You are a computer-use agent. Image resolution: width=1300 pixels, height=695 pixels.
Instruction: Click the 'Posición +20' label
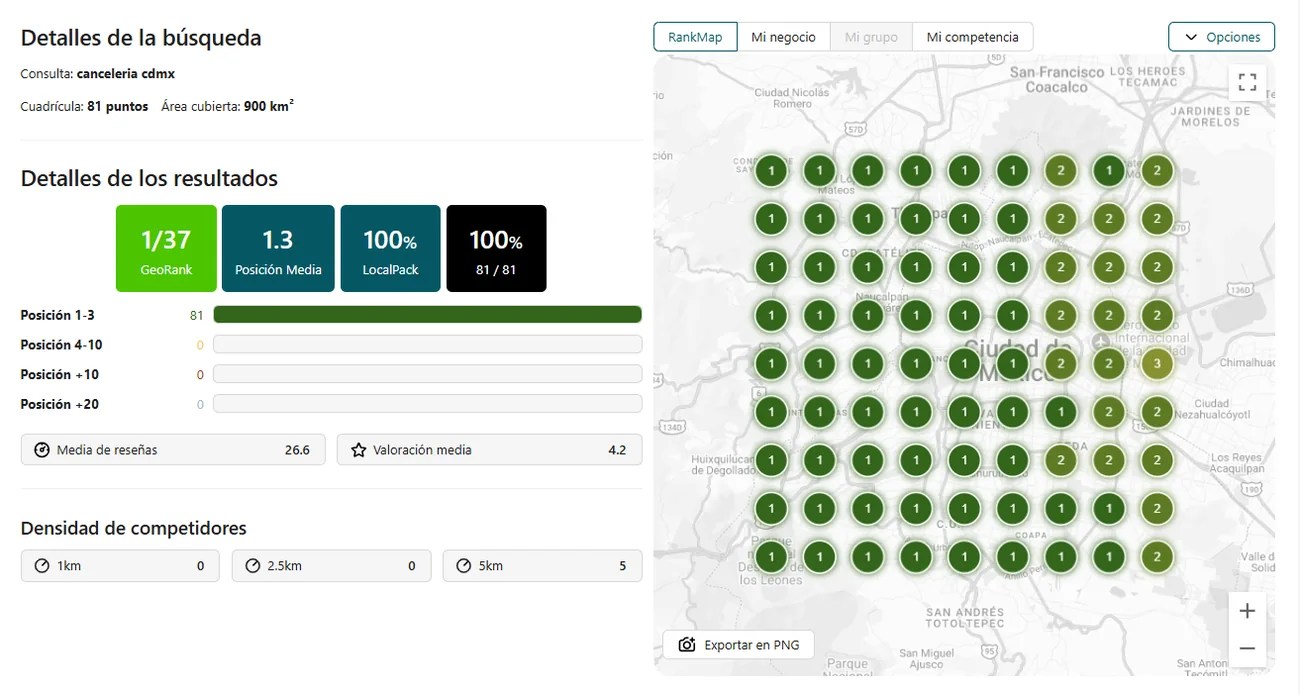(x=60, y=404)
